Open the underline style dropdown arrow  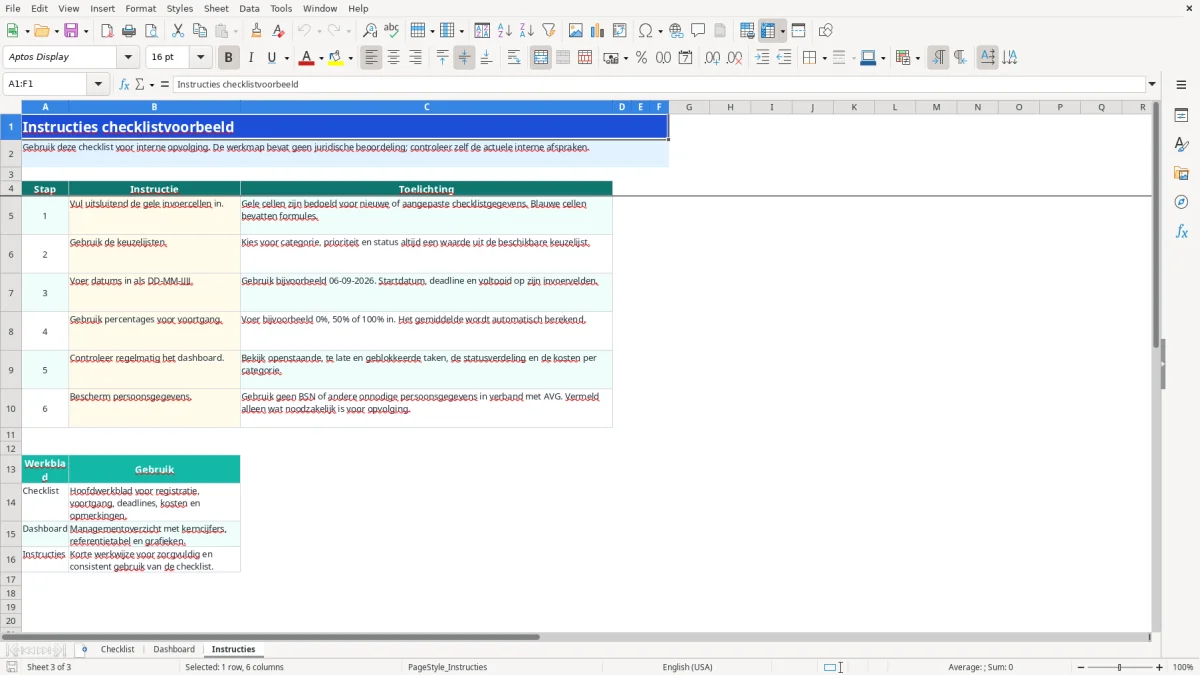point(286,58)
